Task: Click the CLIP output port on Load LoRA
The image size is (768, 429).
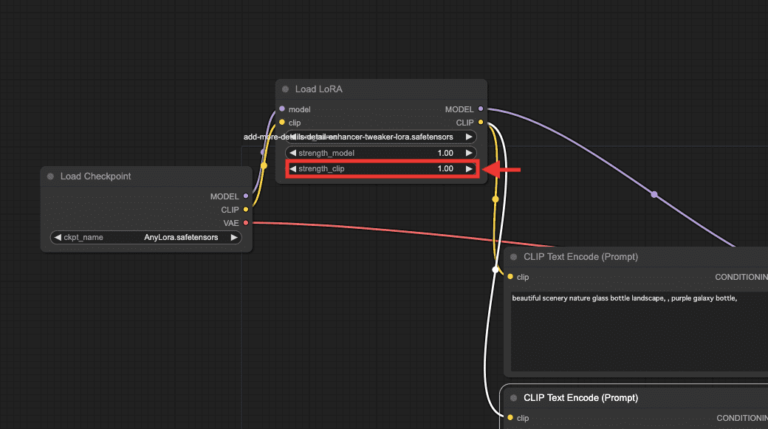Action: 481,122
